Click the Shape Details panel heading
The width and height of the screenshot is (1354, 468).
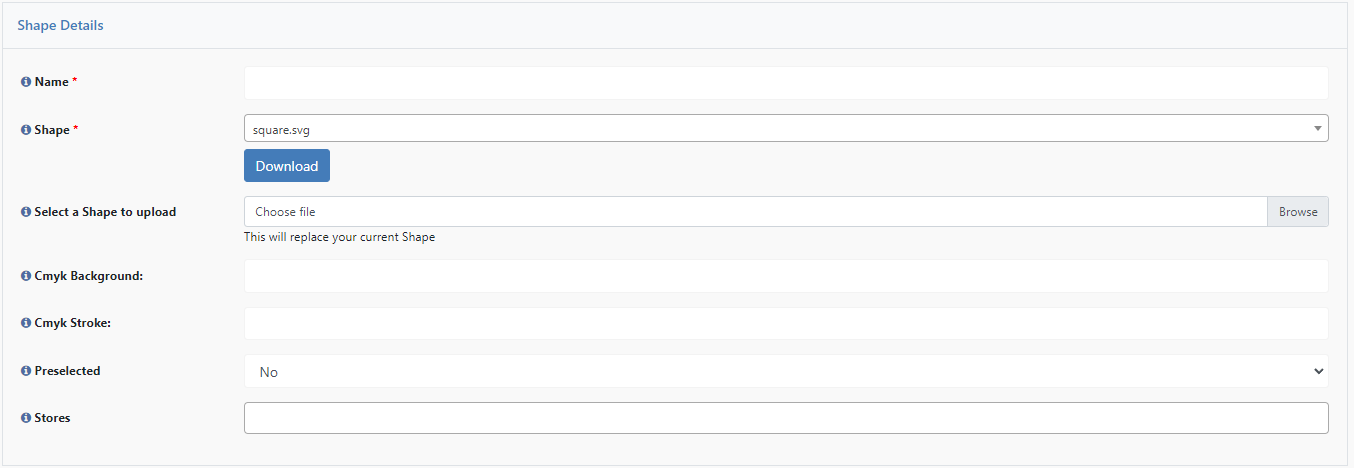[60, 25]
